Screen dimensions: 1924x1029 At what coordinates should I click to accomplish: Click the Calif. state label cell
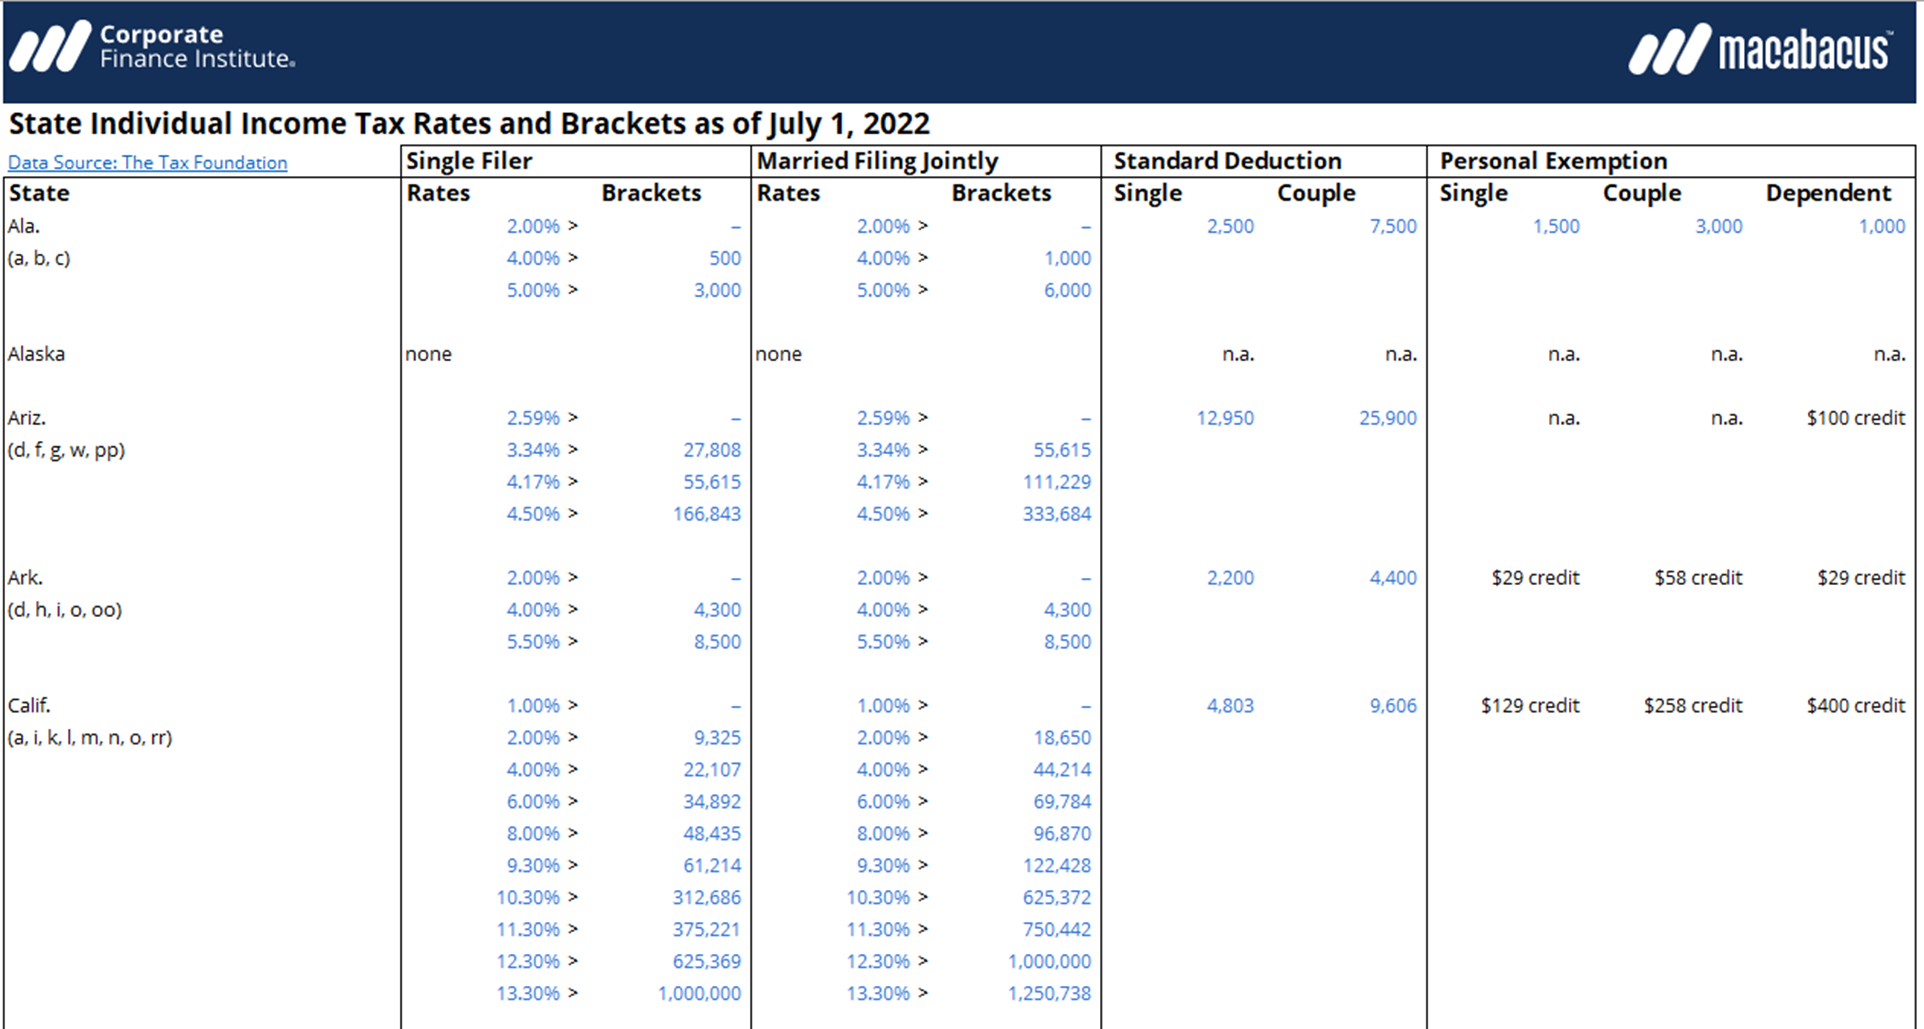[29, 706]
